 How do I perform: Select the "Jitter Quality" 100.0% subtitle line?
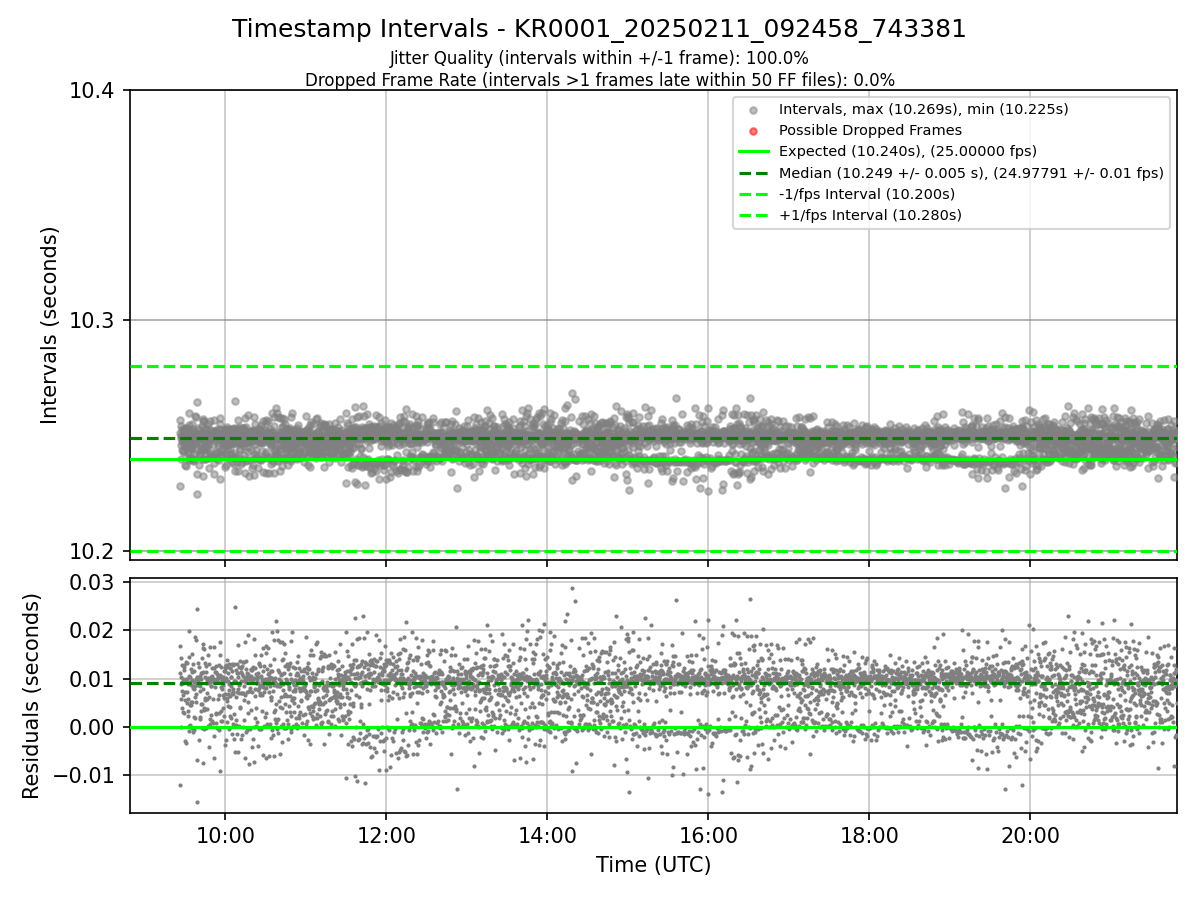pyautogui.click(x=599, y=58)
